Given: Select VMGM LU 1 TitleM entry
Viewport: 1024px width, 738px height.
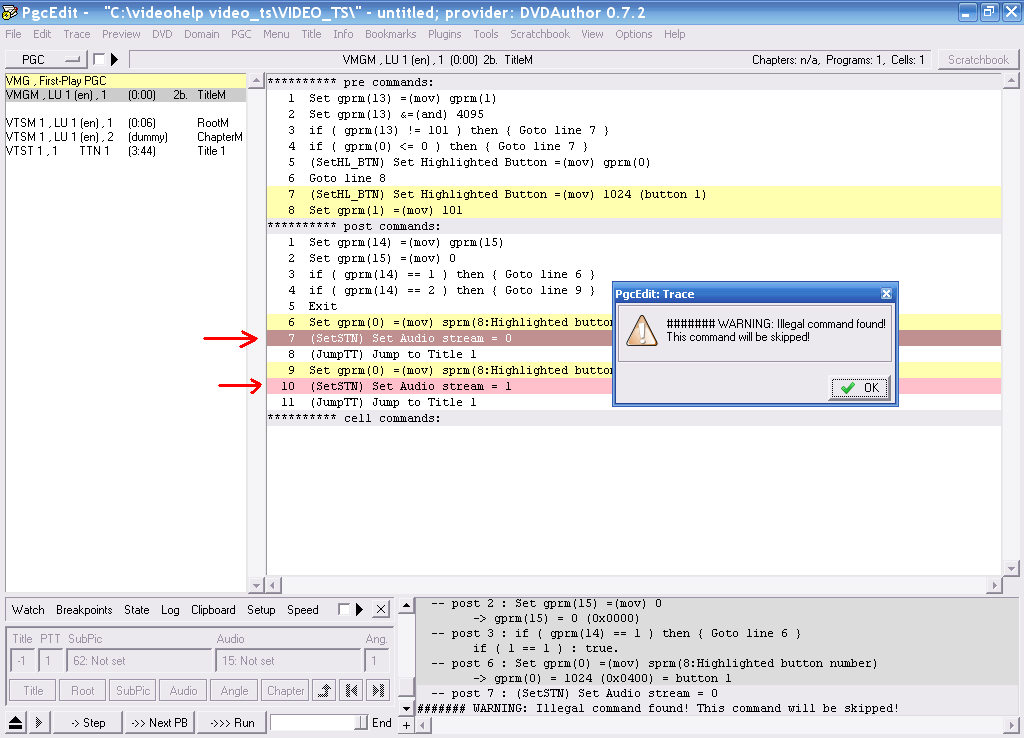Looking at the screenshot, I should click(125, 95).
